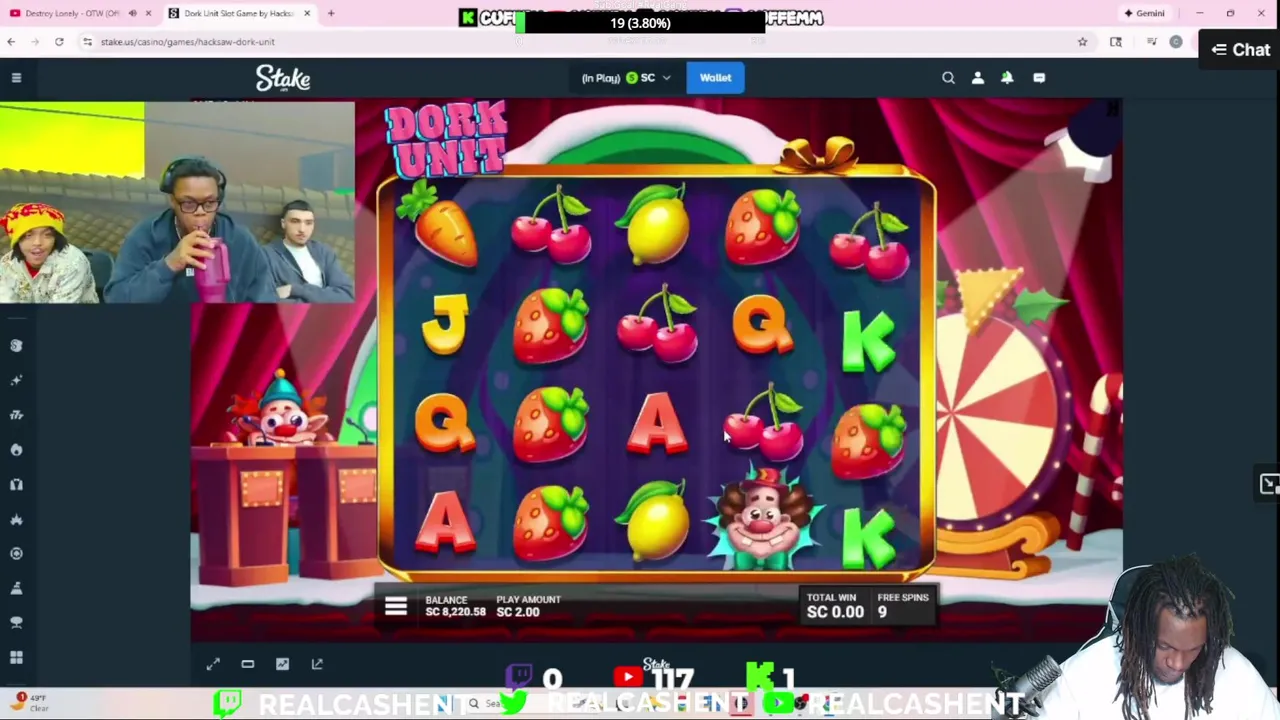1280x720 pixels.
Task: Select the flame sidebar icon
Action: coord(16,450)
